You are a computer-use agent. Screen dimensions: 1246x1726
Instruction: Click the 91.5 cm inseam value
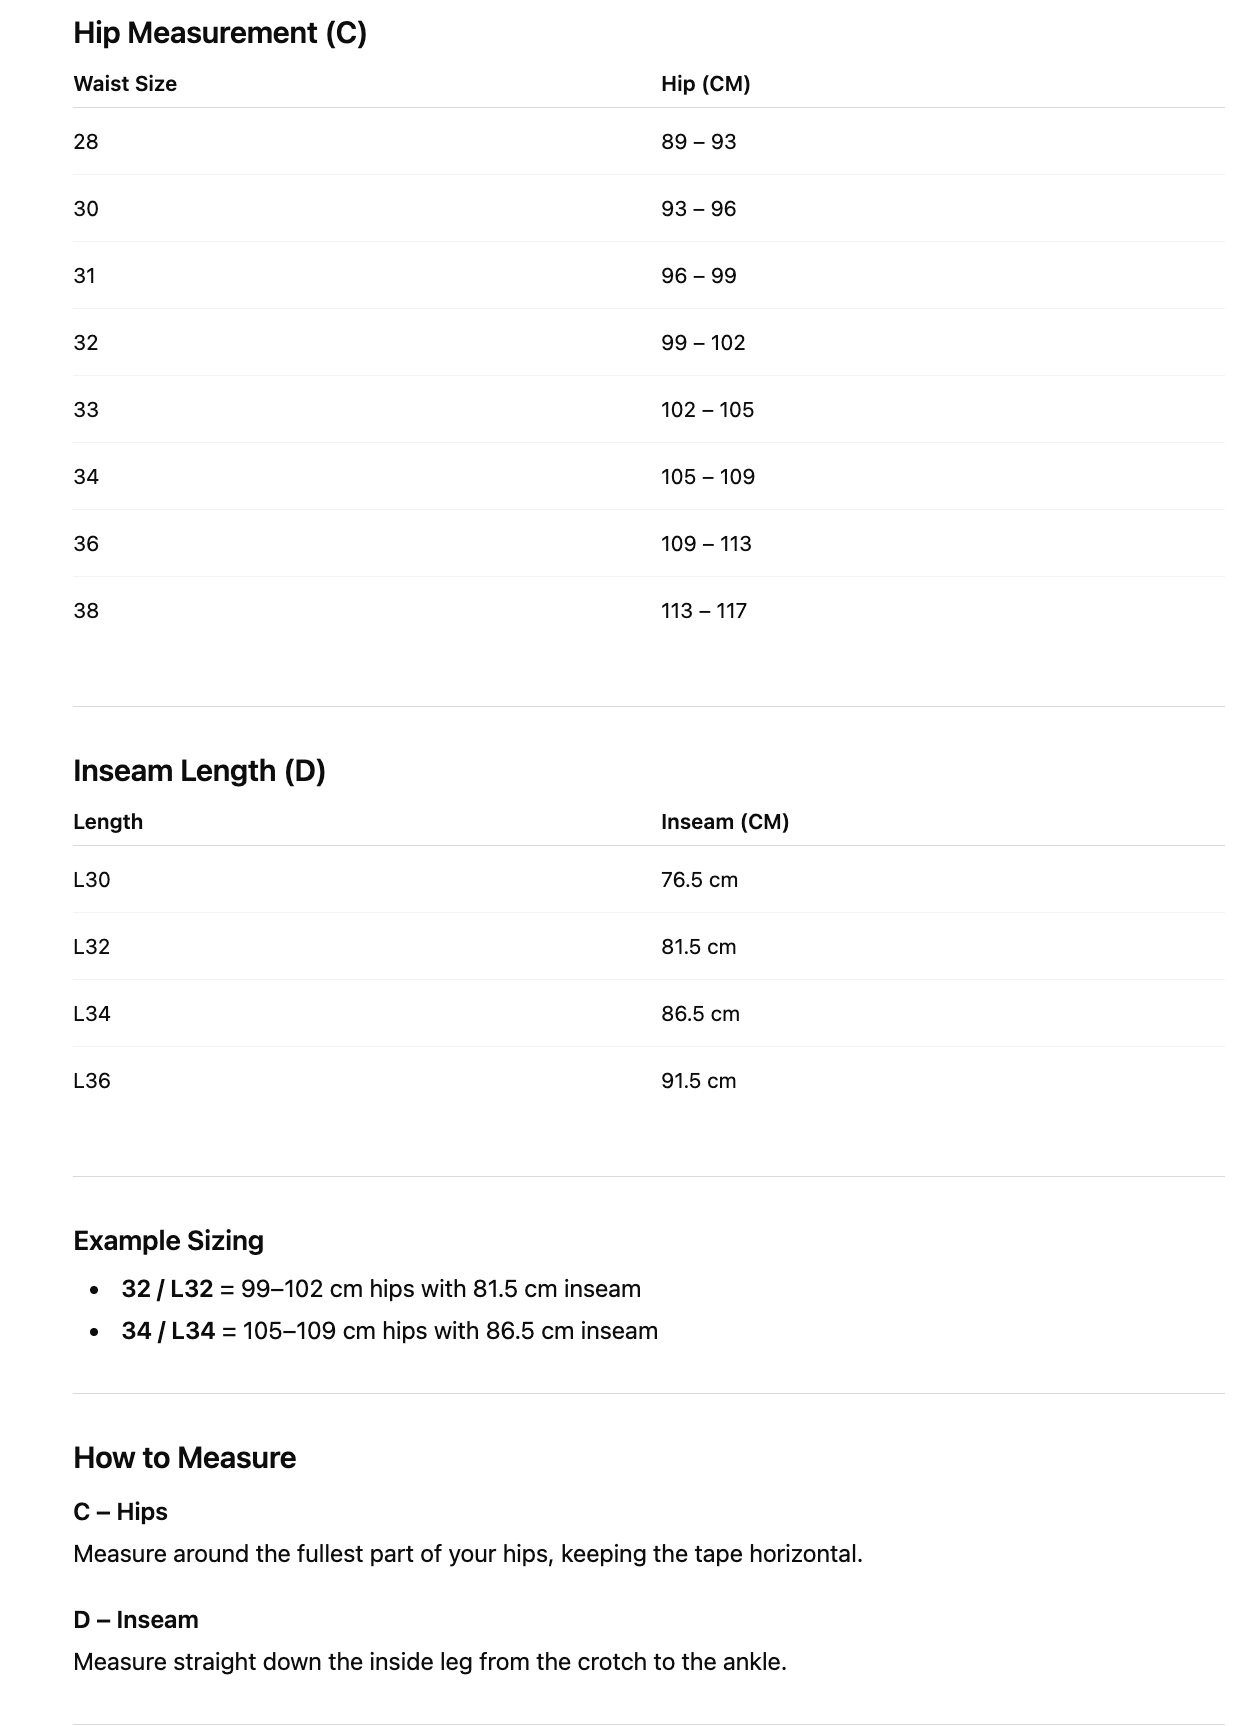point(698,1081)
